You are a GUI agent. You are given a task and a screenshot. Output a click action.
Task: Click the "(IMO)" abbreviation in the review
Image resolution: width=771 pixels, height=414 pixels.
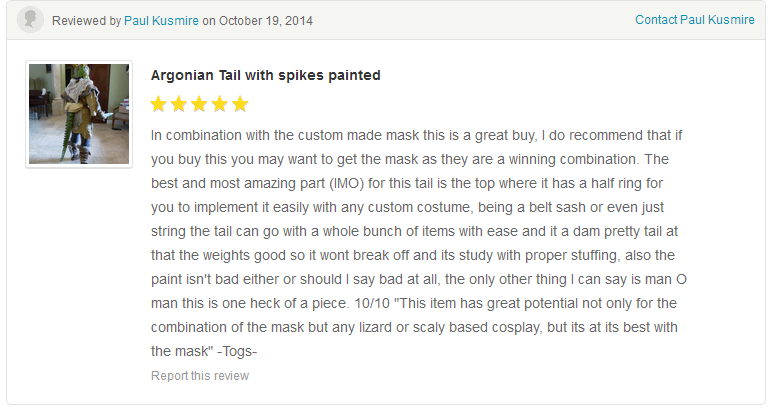pyautogui.click(x=347, y=183)
